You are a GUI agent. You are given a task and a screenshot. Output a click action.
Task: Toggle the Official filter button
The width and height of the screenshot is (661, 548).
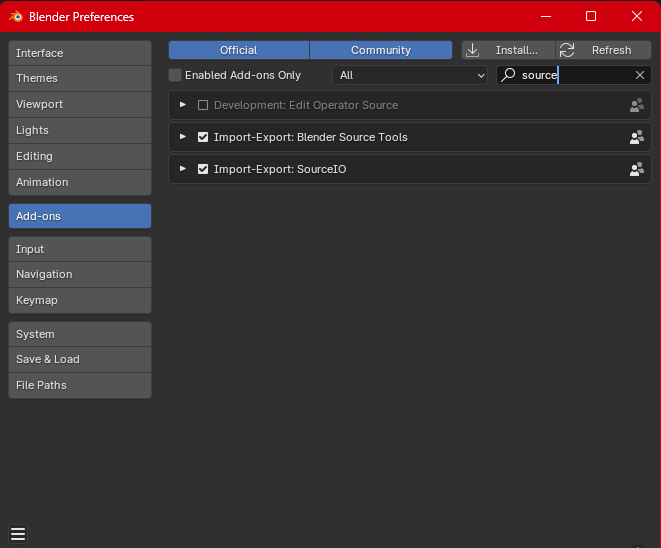pyautogui.click(x=239, y=50)
